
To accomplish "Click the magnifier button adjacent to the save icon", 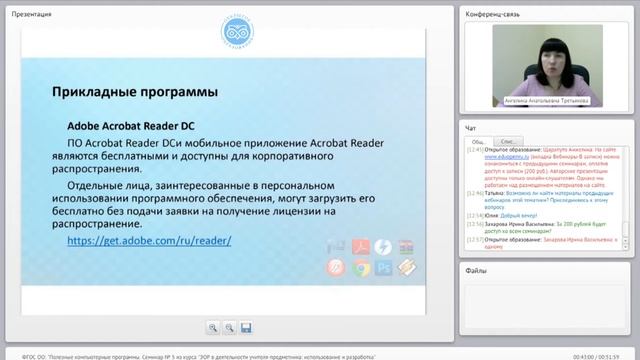I will click(x=229, y=328).
